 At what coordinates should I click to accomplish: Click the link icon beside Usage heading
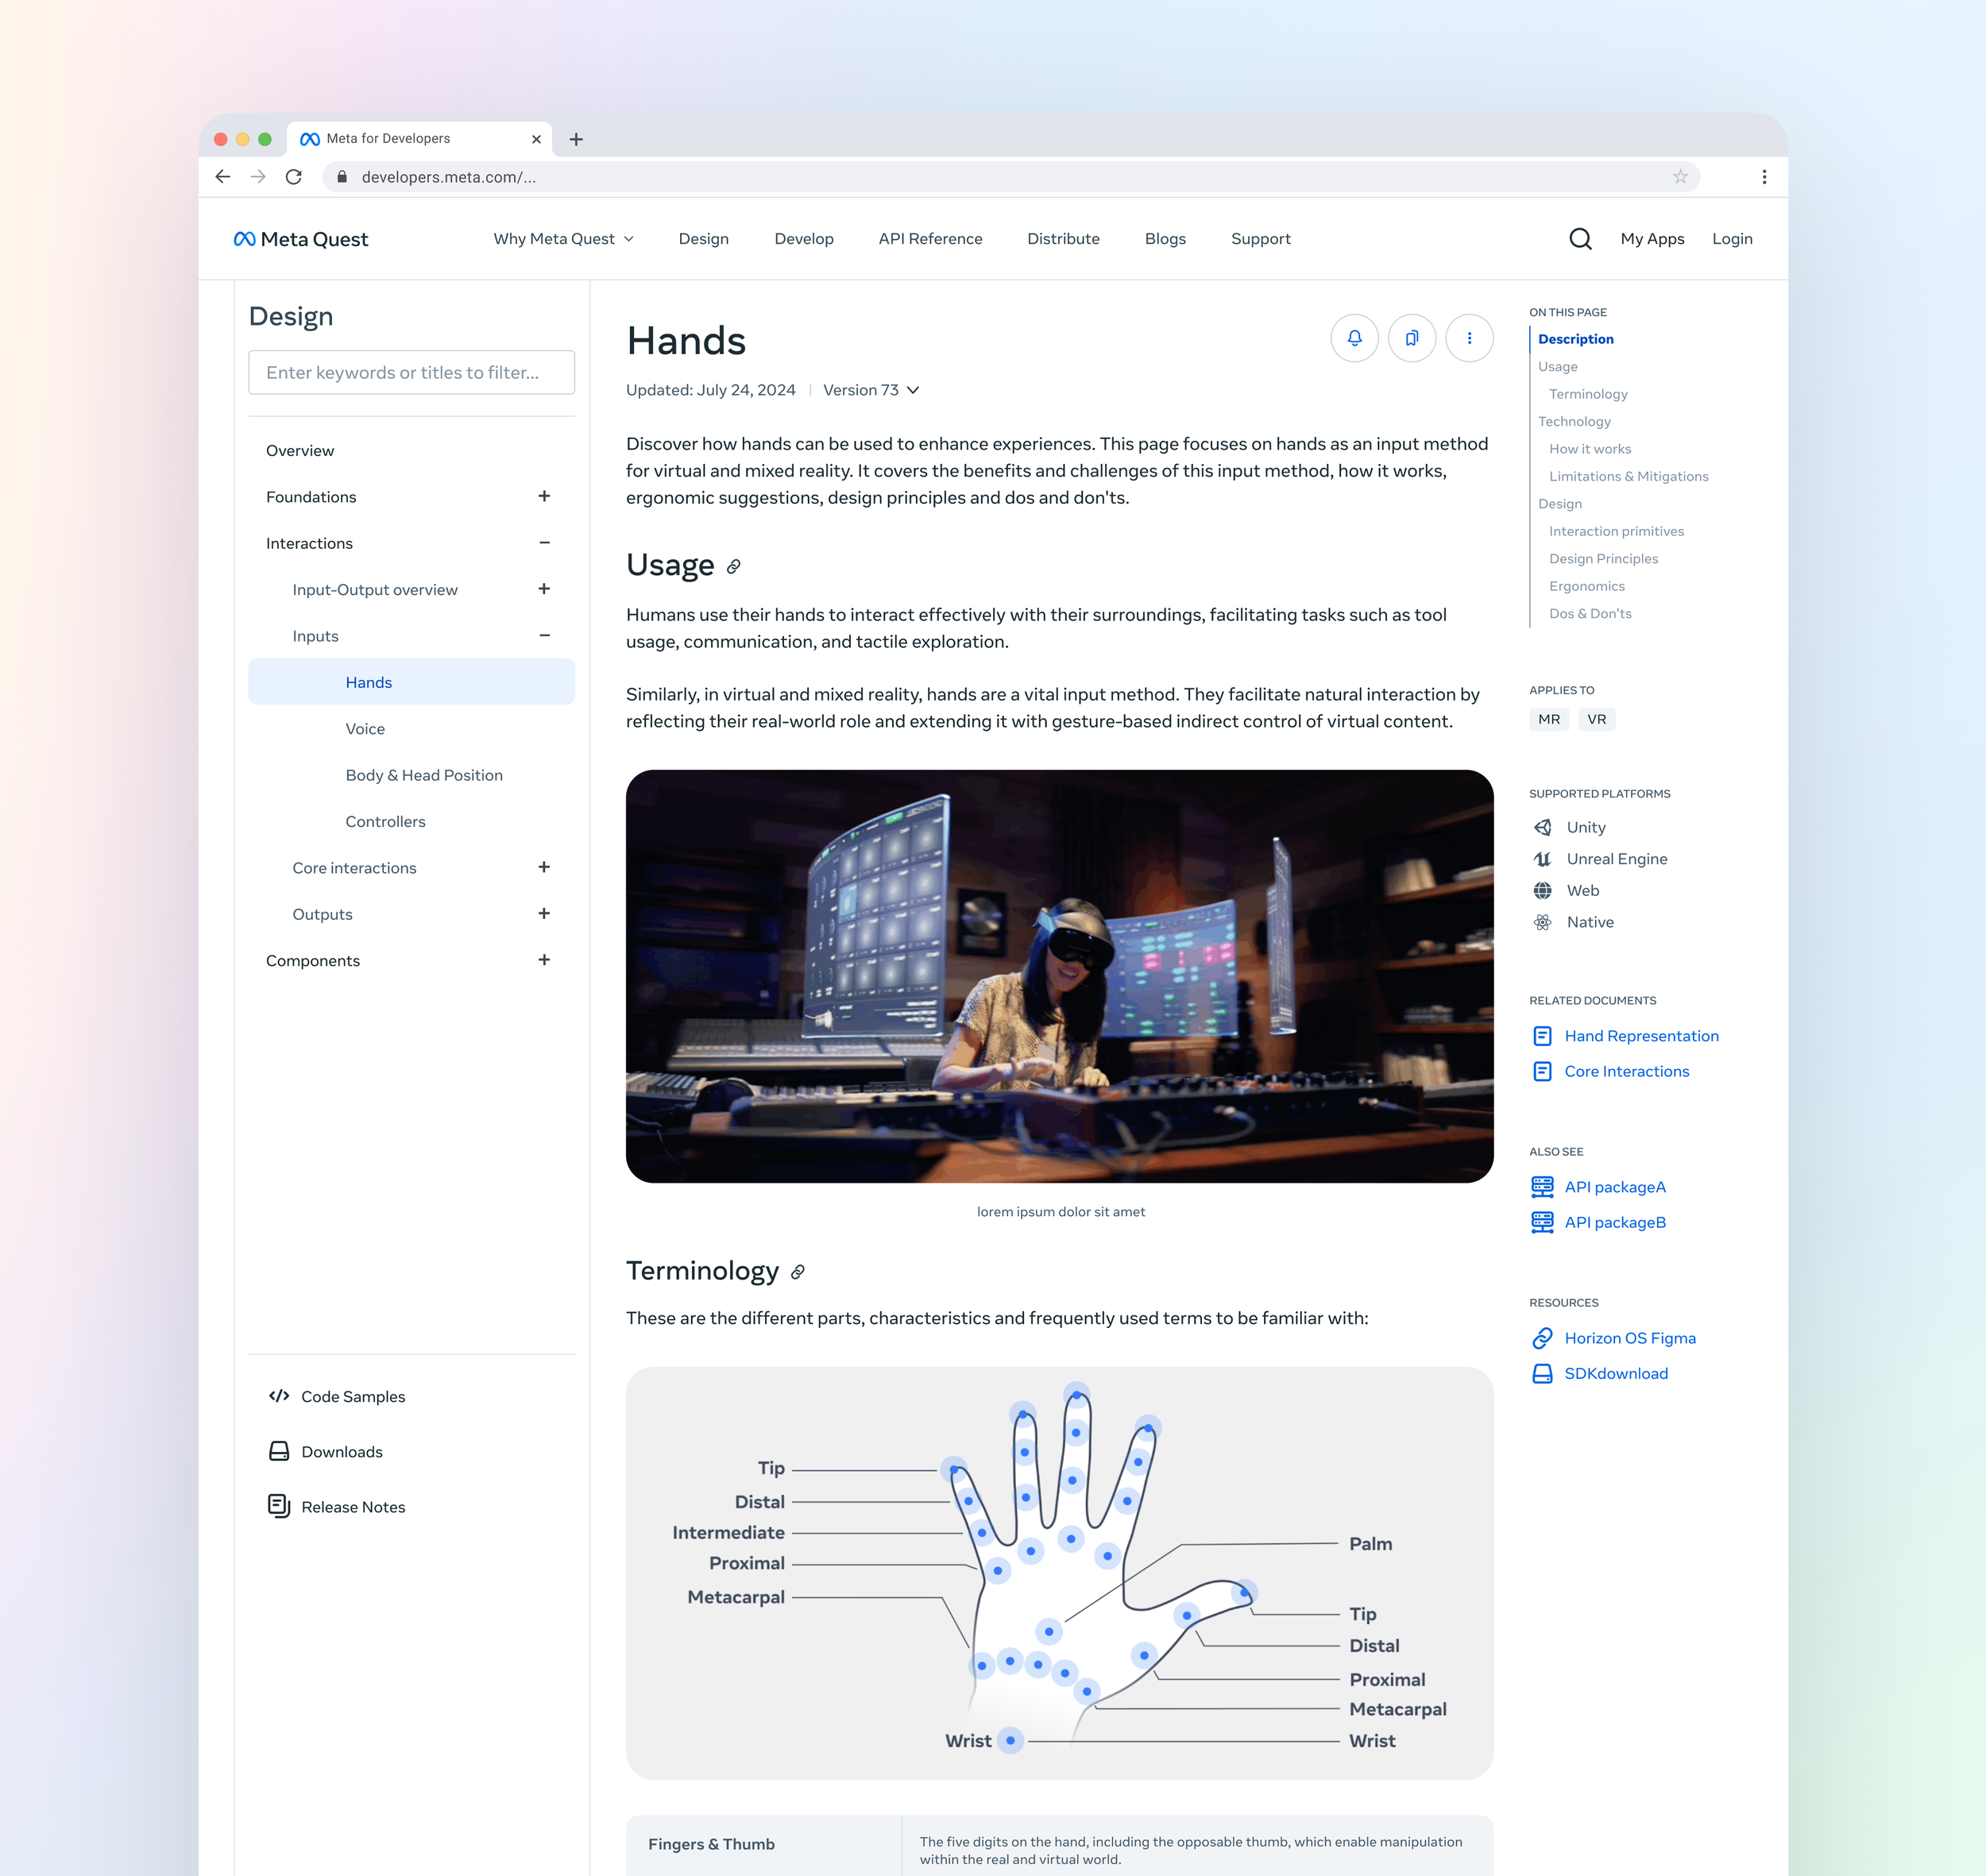click(x=733, y=567)
